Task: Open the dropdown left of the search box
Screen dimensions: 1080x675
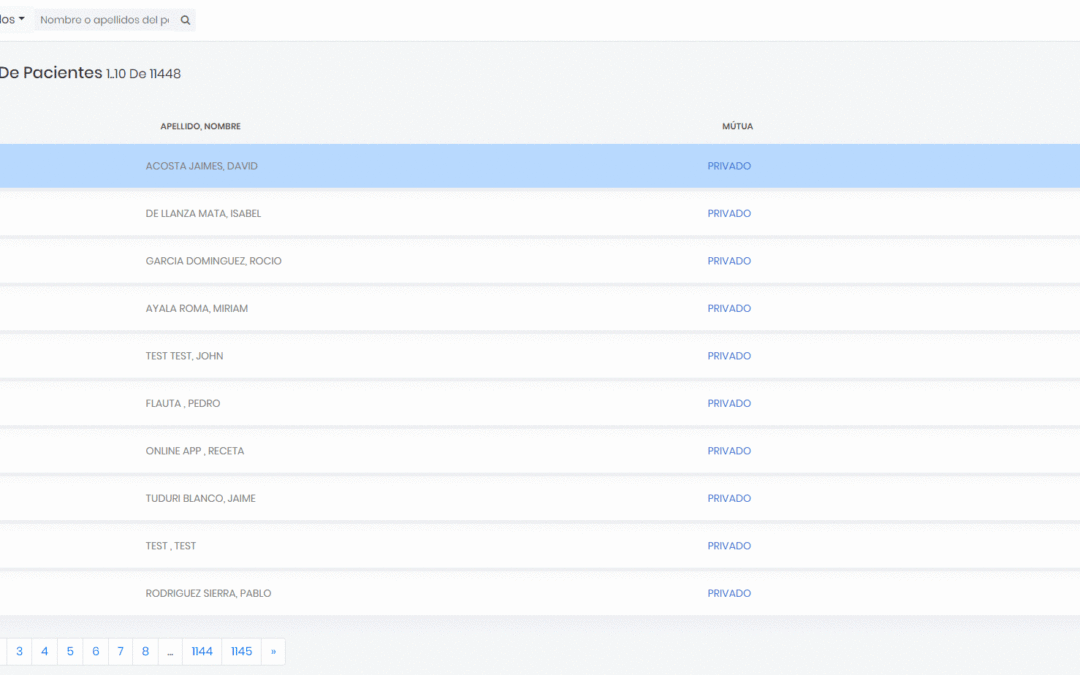Action: click(x=12, y=19)
